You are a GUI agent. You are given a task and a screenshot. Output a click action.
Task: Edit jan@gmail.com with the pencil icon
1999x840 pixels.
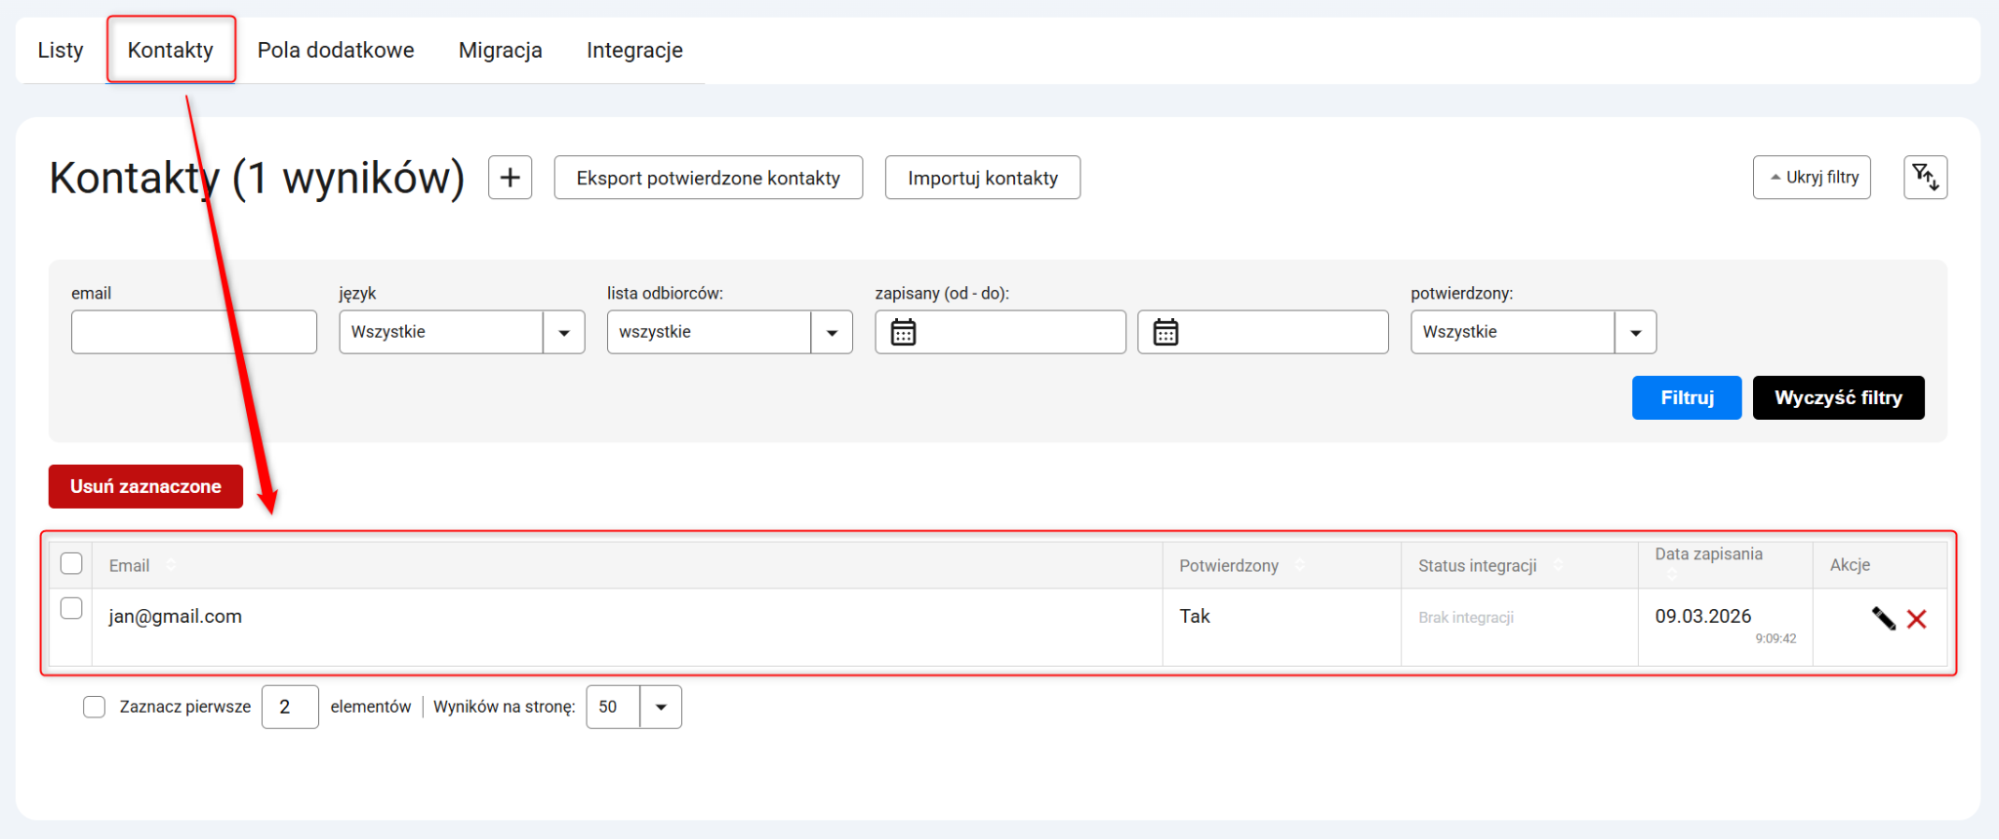coord(1883,619)
